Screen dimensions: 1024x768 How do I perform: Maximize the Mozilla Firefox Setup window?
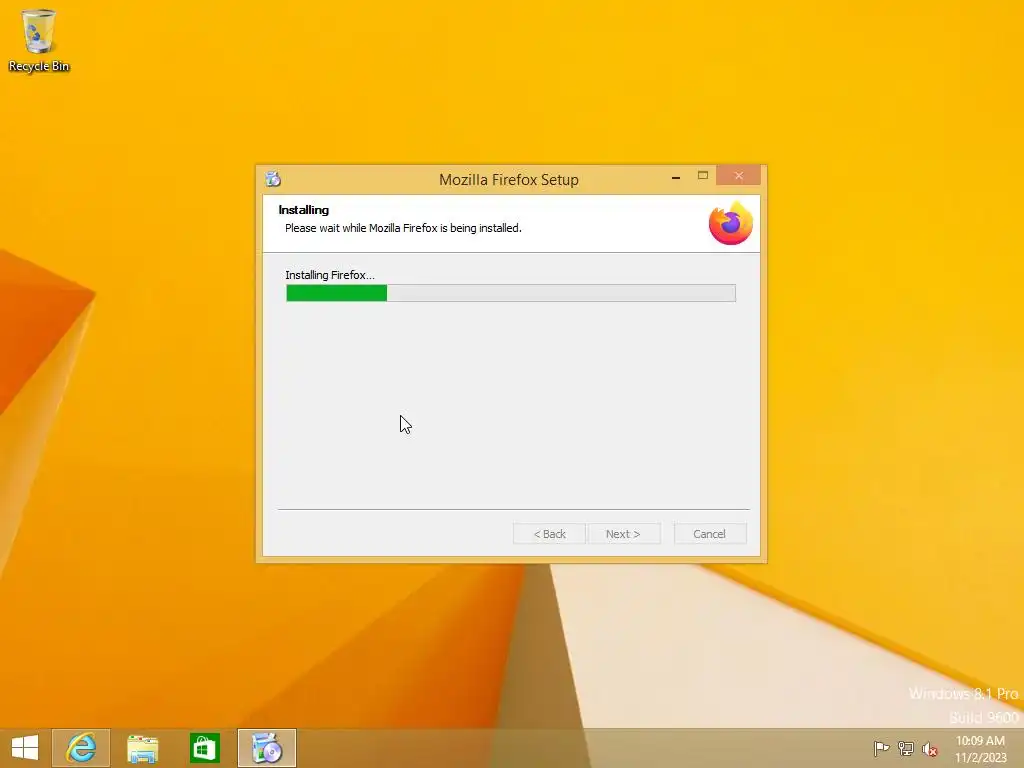click(x=703, y=176)
